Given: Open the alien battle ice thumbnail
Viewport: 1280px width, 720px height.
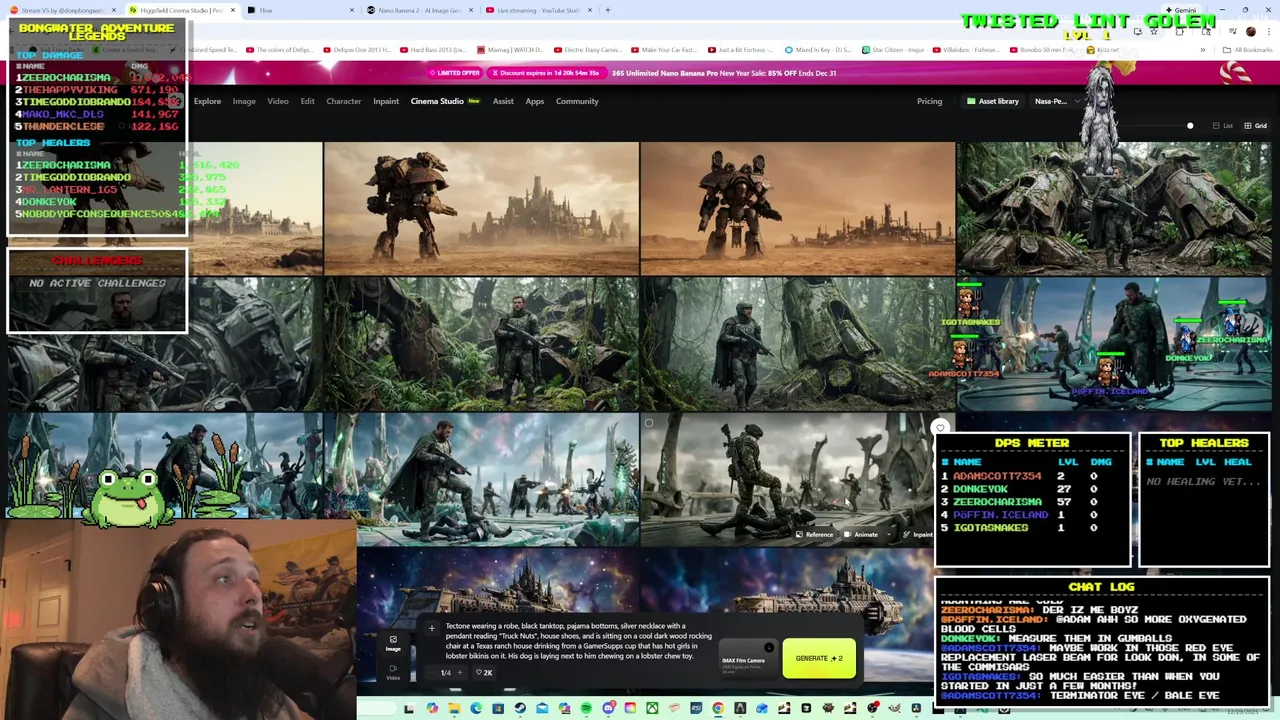Looking at the screenshot, I should point(481,480).
